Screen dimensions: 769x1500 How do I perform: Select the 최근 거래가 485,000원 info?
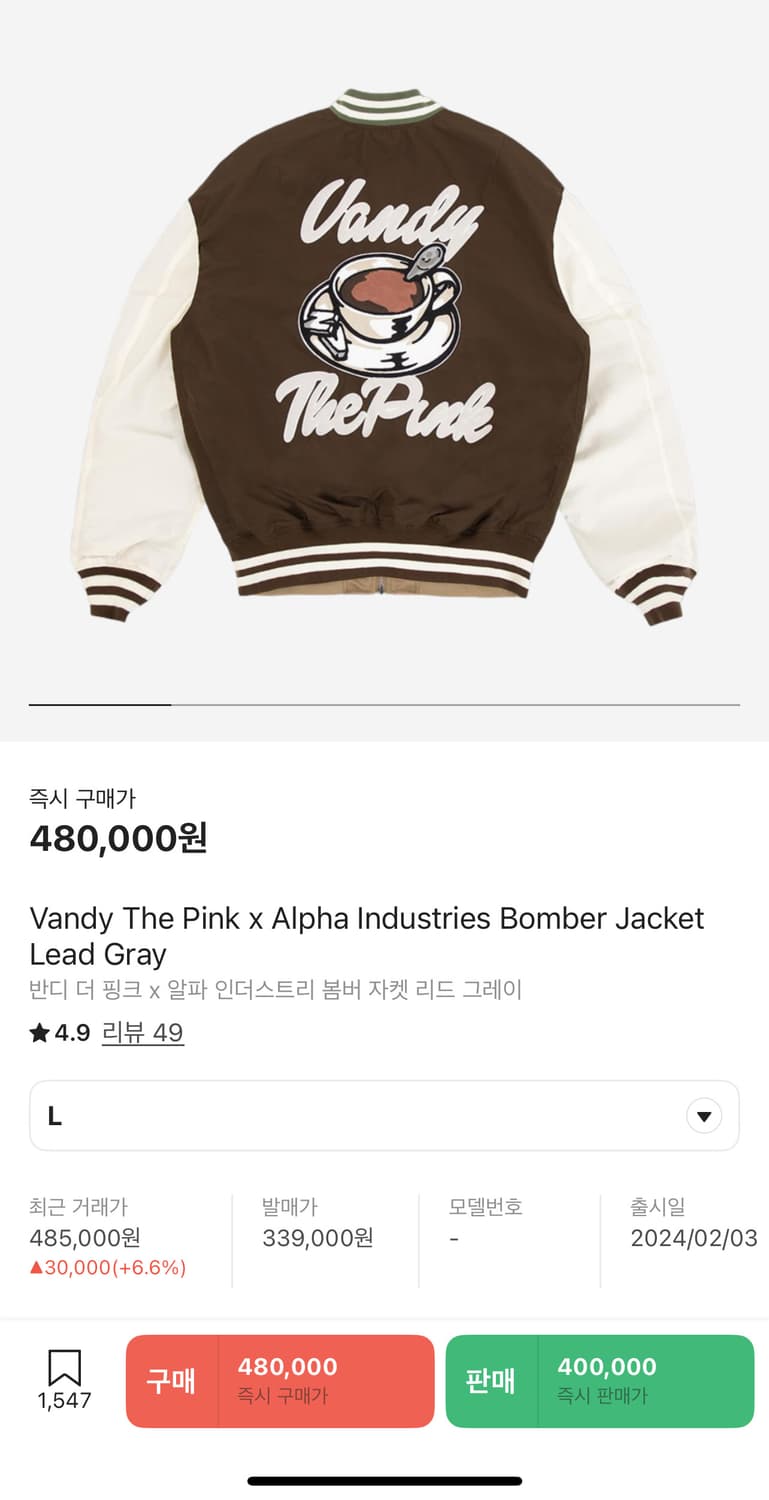coord(85,1238)
